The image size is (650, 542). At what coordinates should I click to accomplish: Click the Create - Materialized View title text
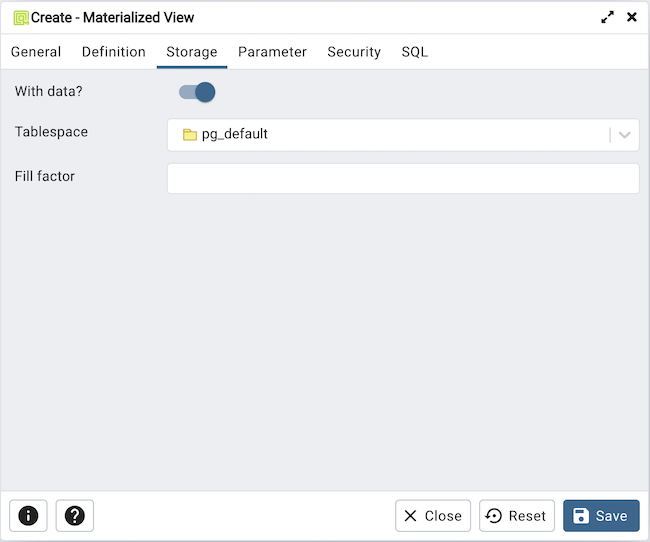click(113, 18)
